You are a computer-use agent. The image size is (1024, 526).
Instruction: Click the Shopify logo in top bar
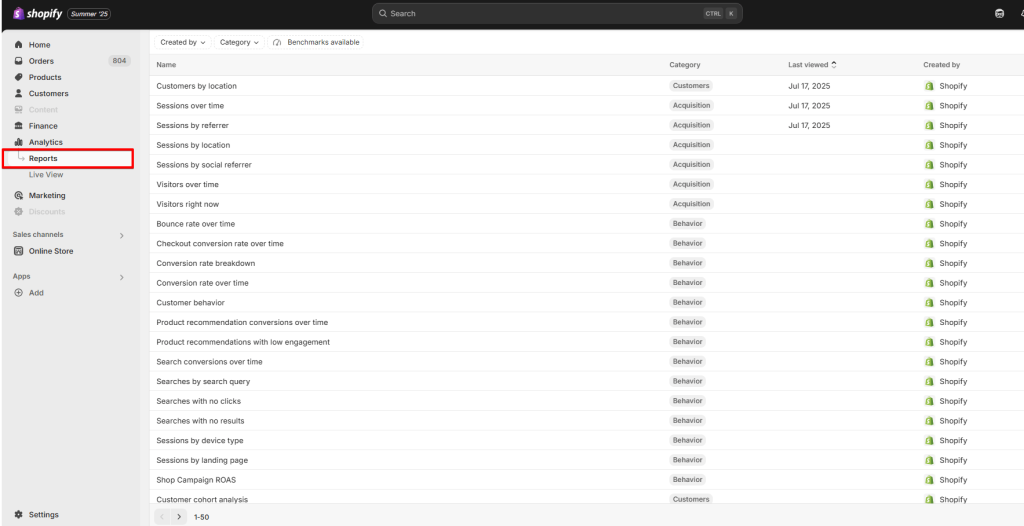(x=37, y=14)
